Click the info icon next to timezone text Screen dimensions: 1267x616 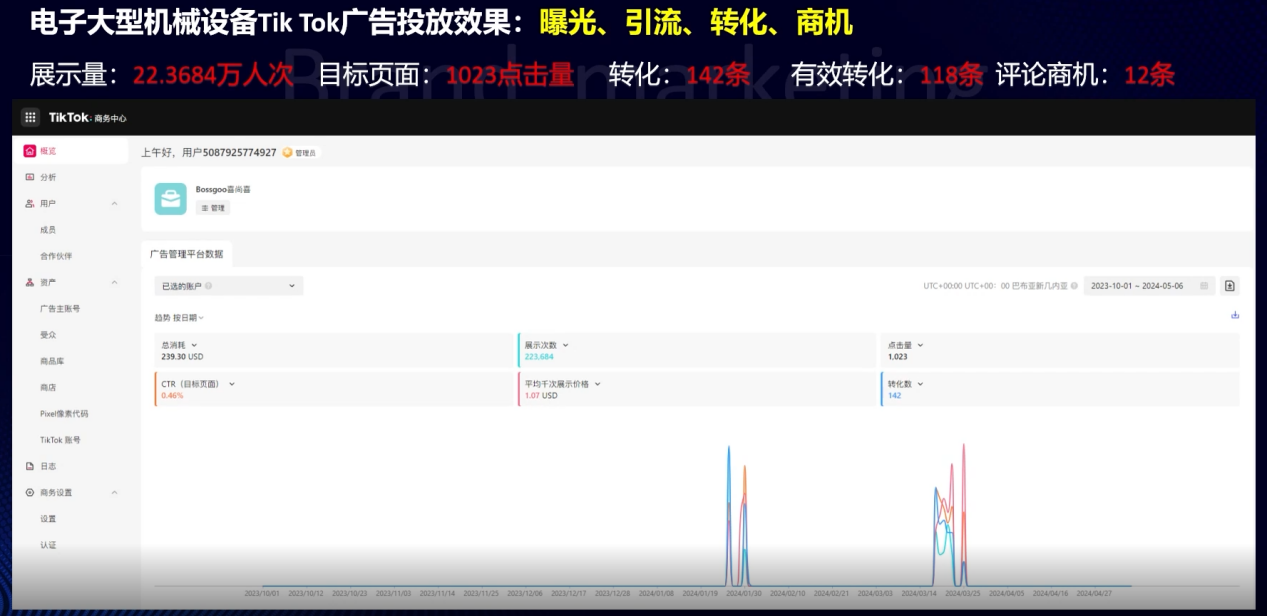pos(1074,286)
